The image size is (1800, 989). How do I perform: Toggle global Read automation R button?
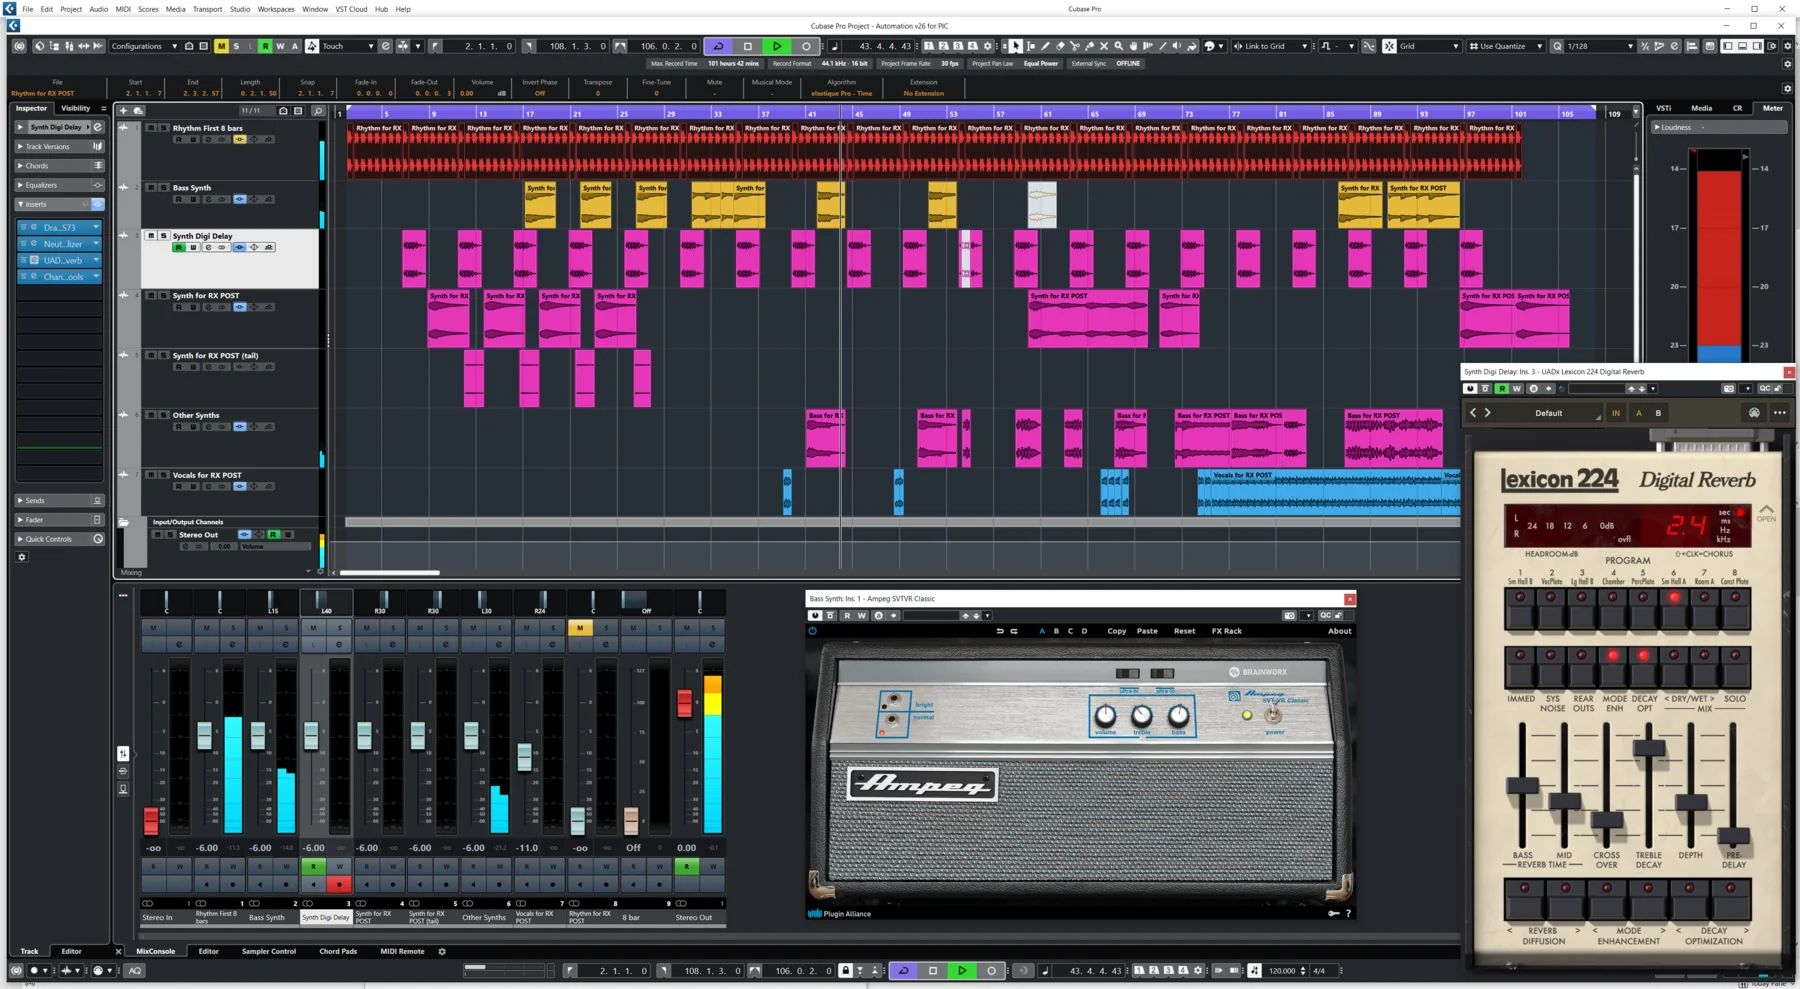[x=265, y=46]
